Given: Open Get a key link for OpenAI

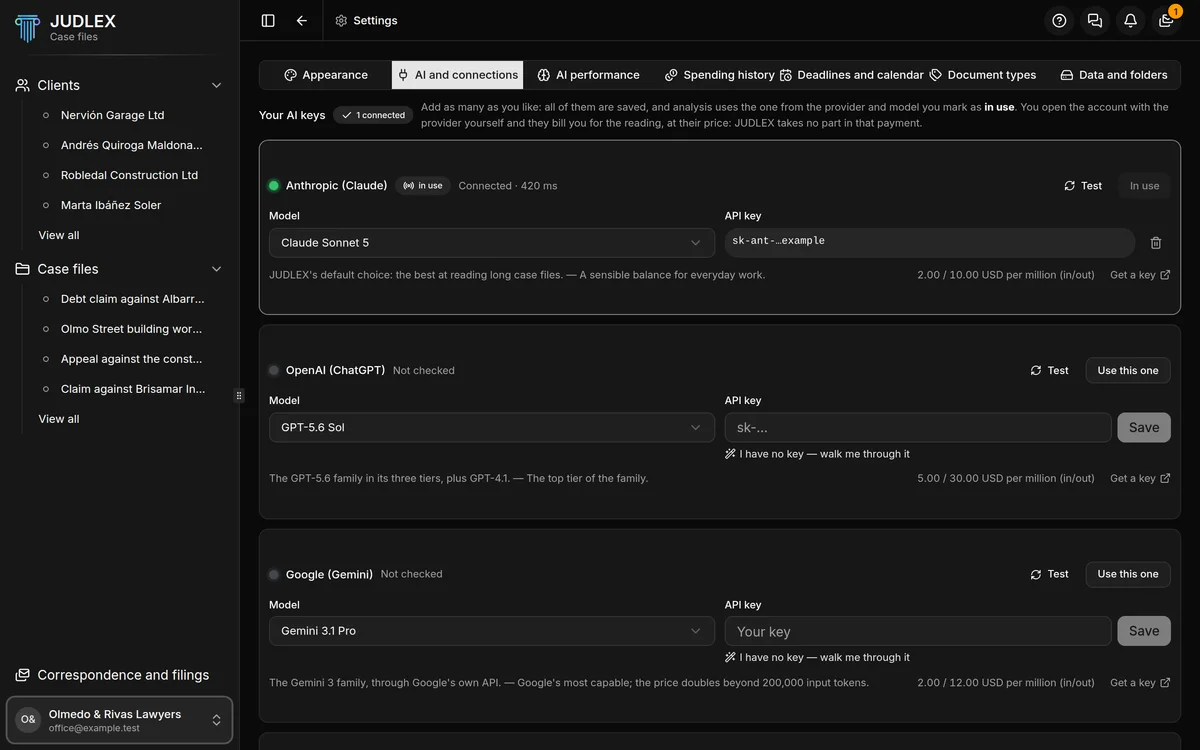Looking at the screenshot, I should (x=1140, y=479).
